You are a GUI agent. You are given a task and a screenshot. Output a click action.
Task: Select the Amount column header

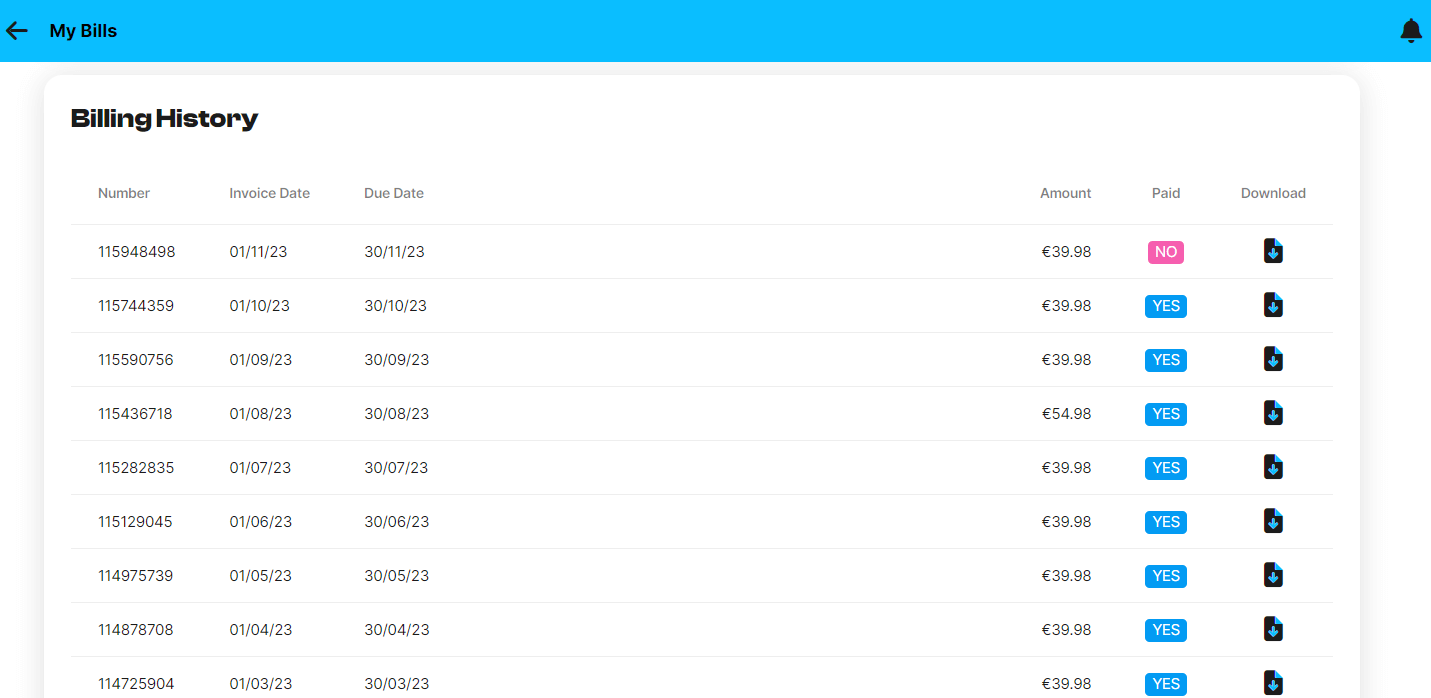coord(1065,193)
